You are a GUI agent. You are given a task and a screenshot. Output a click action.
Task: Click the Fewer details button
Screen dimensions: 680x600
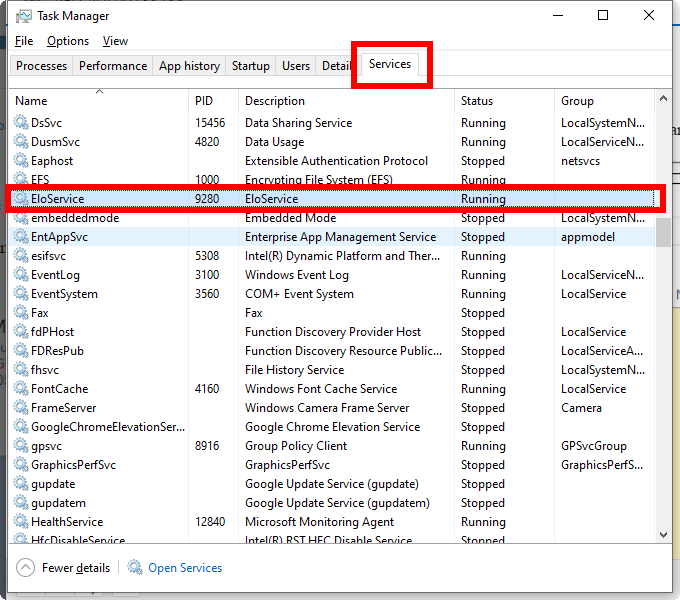coord(63,568)
